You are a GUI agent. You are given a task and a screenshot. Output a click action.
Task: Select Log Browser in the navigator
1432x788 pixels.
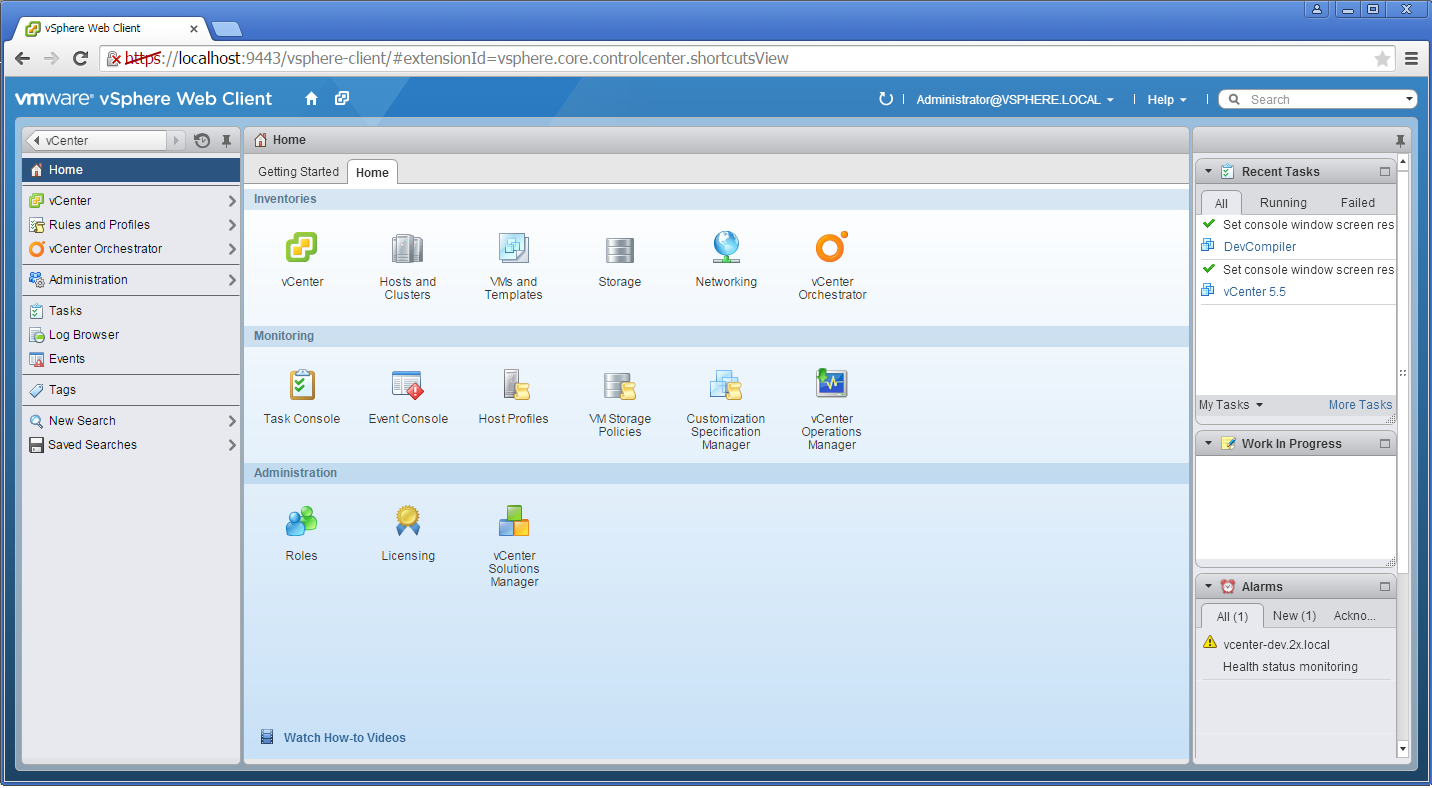[131, 335]
